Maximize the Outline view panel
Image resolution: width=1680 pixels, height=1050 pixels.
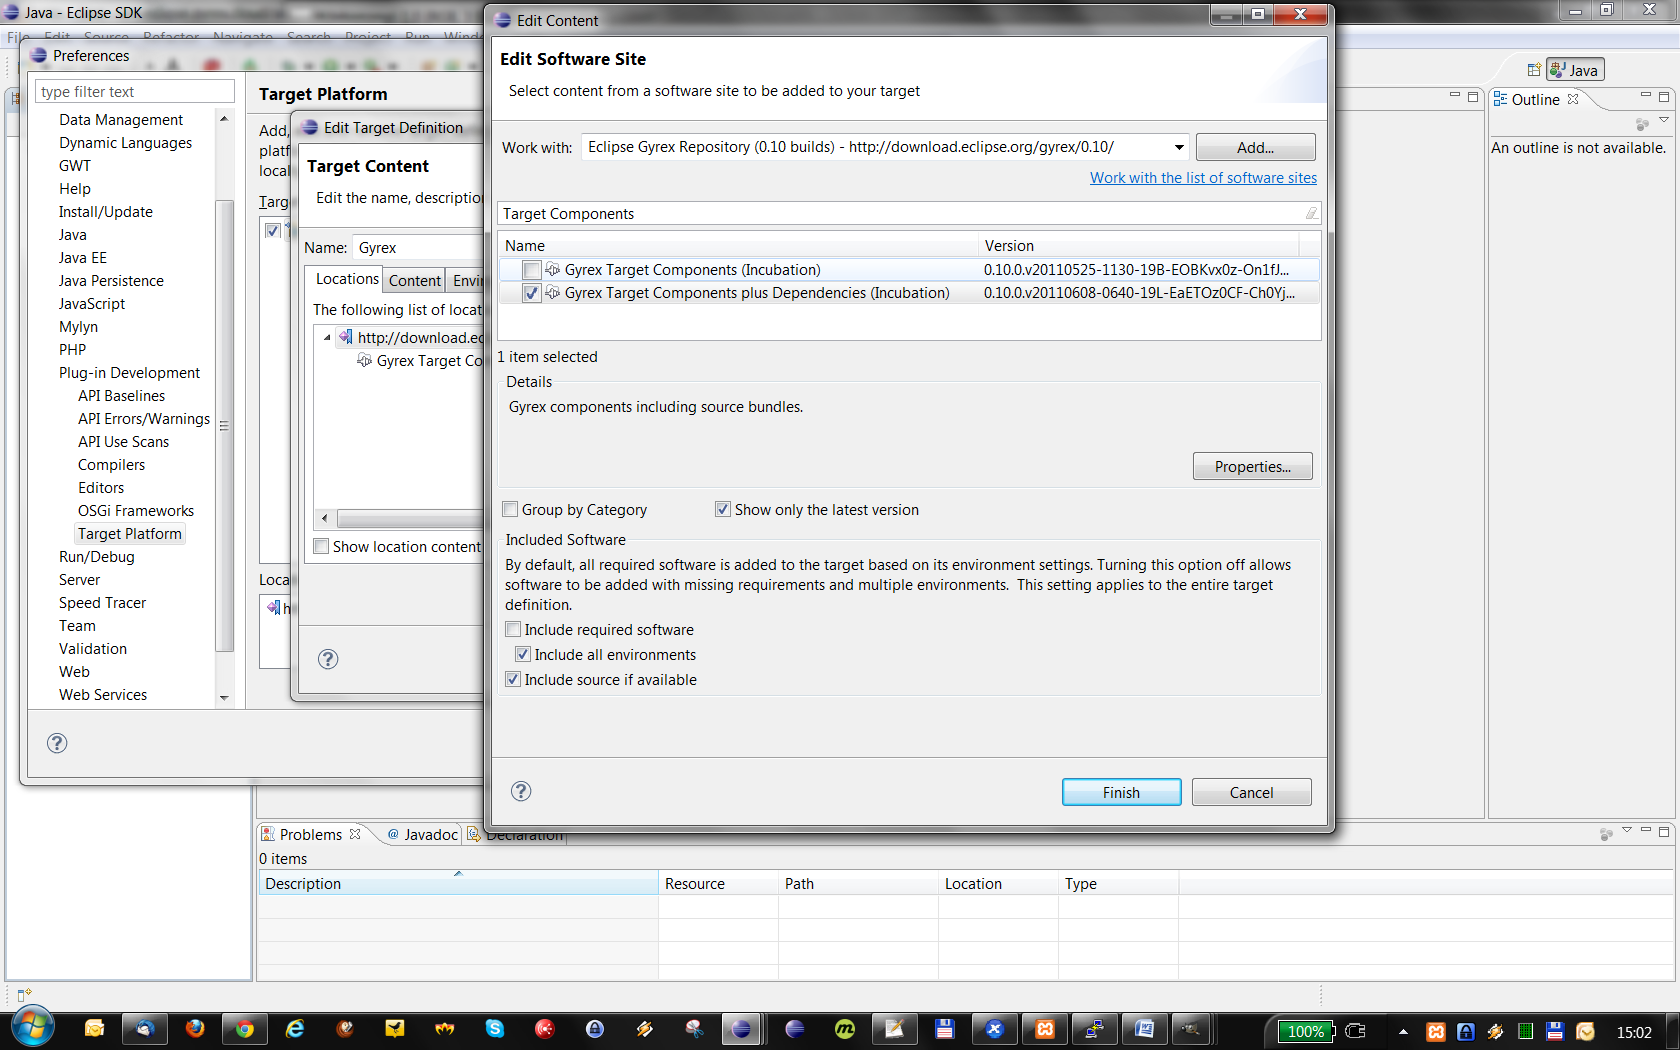tap(1664, 96)
